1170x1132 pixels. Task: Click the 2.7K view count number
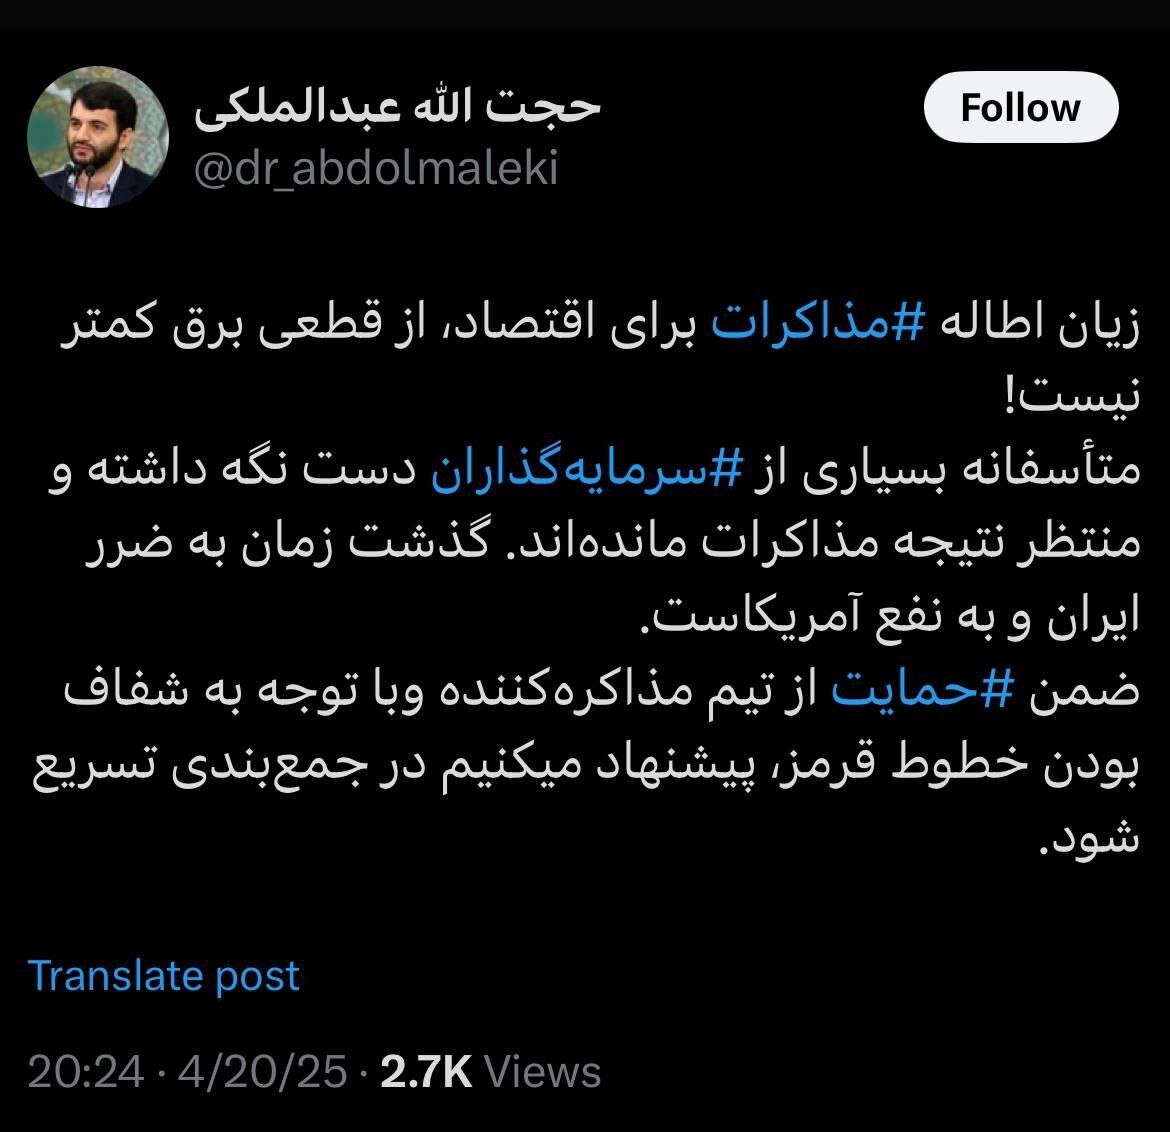tap(426, 1072)
